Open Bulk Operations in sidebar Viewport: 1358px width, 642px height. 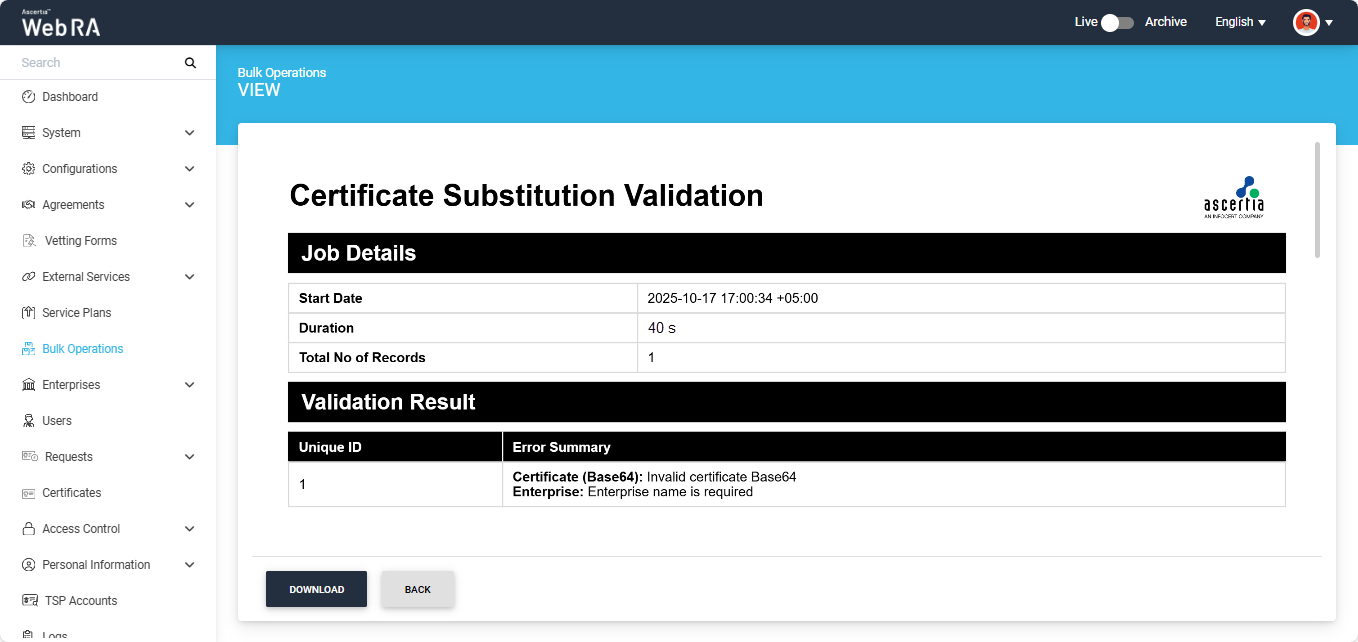pos(82,349)
